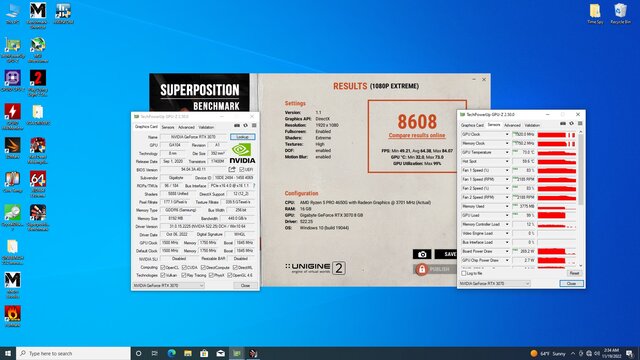Open Superposition Benchmark desktop shortcut

(38, 218)
